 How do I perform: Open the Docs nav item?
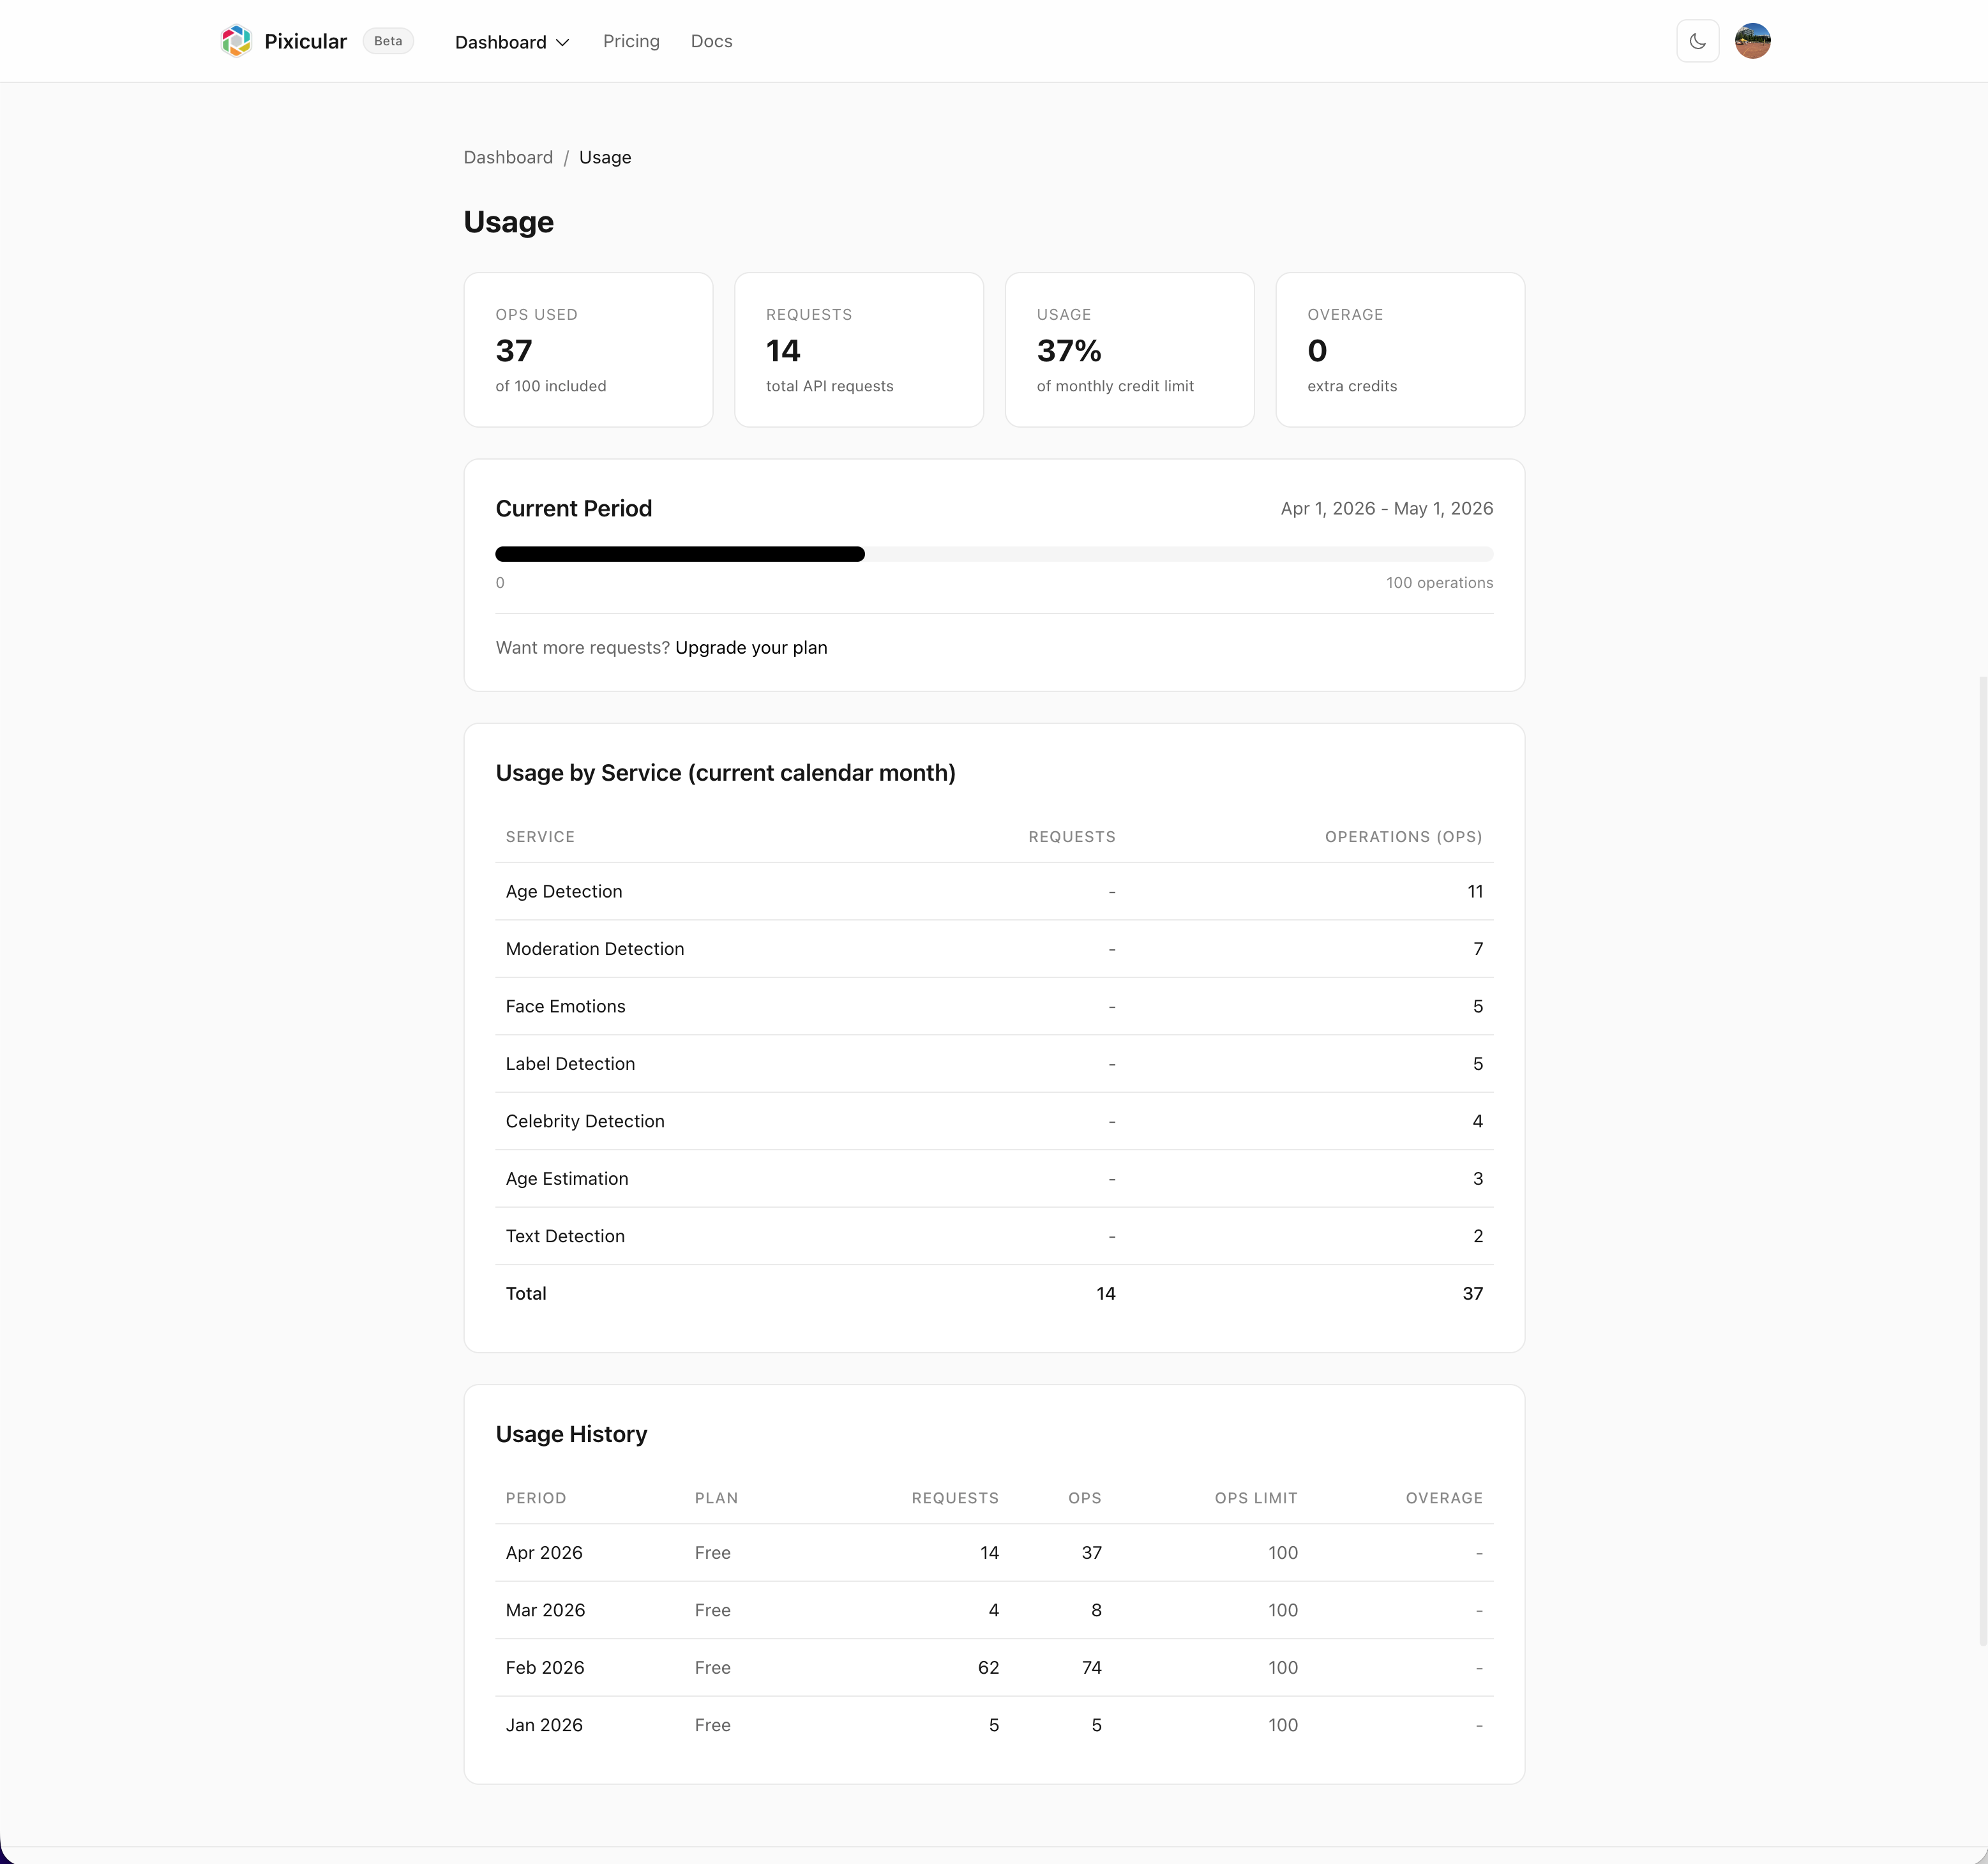tap(711, 41)
